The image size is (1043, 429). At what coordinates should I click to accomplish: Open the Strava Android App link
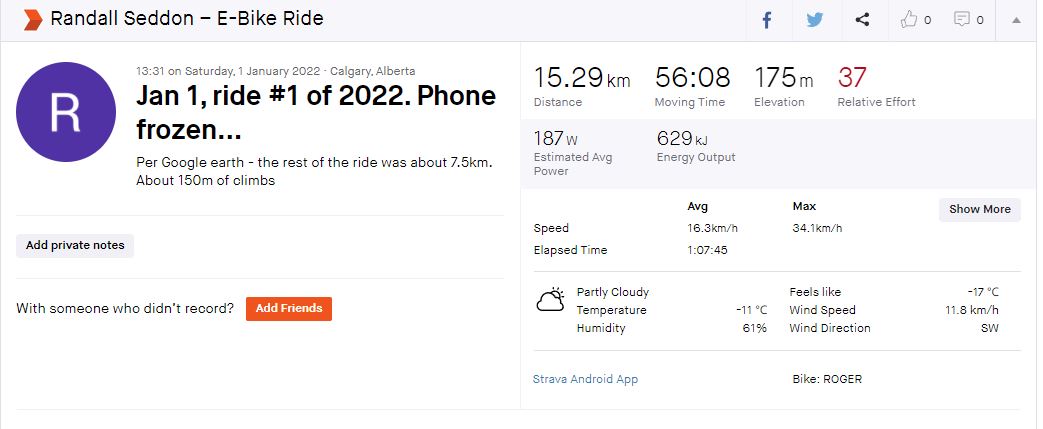(x=585, y=379)
